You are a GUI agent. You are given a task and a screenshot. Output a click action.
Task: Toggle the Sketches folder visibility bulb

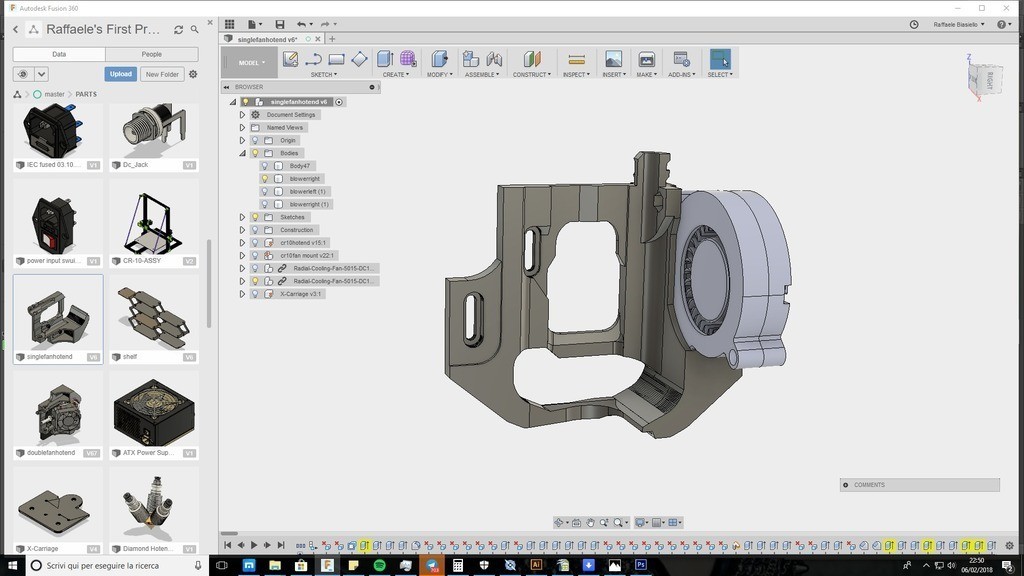tap(254, 216)
